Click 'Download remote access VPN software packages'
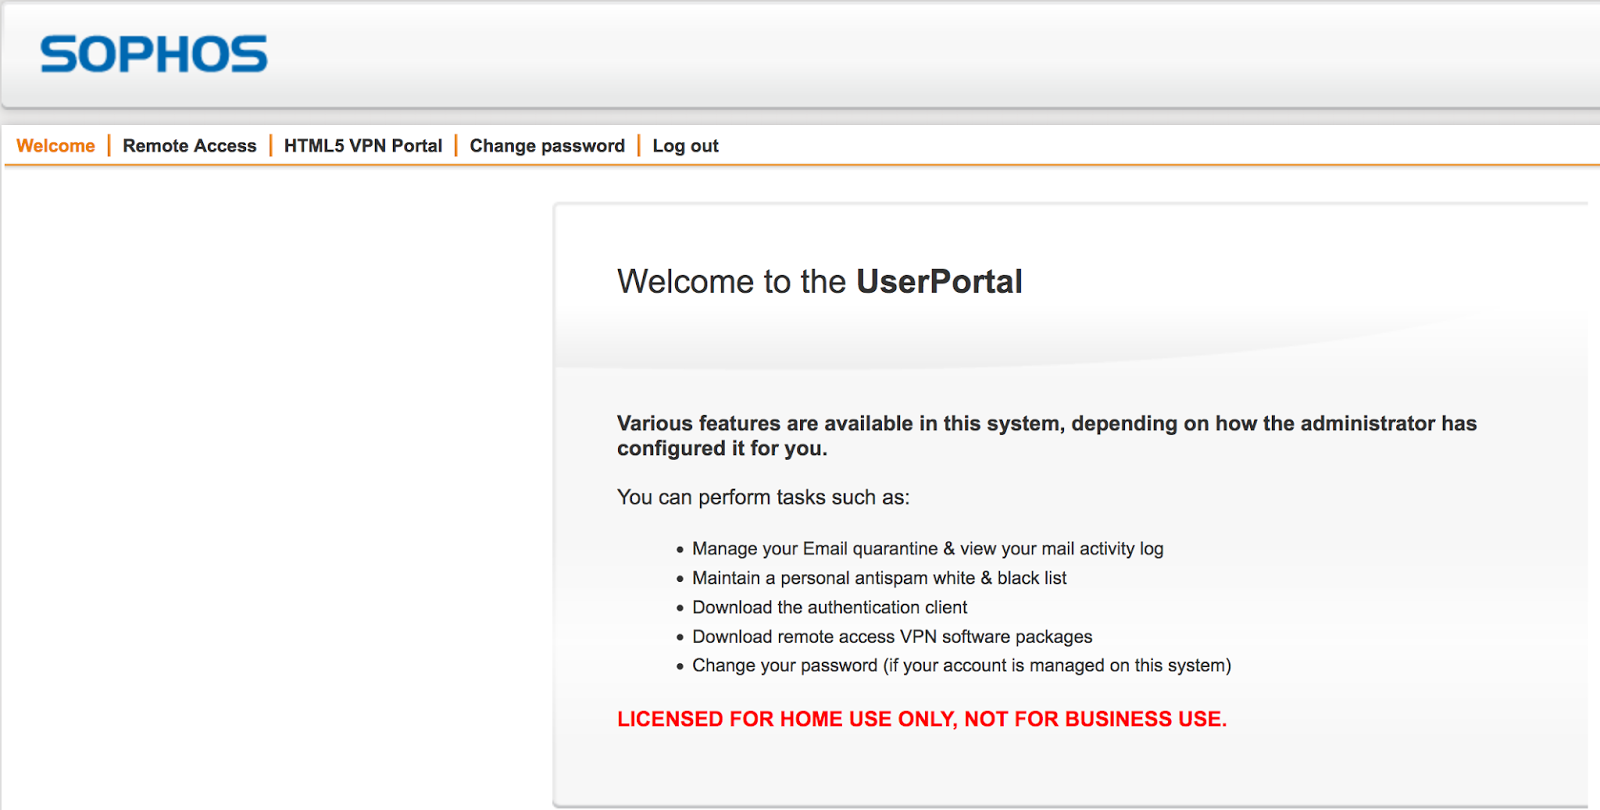 (892, 637)
